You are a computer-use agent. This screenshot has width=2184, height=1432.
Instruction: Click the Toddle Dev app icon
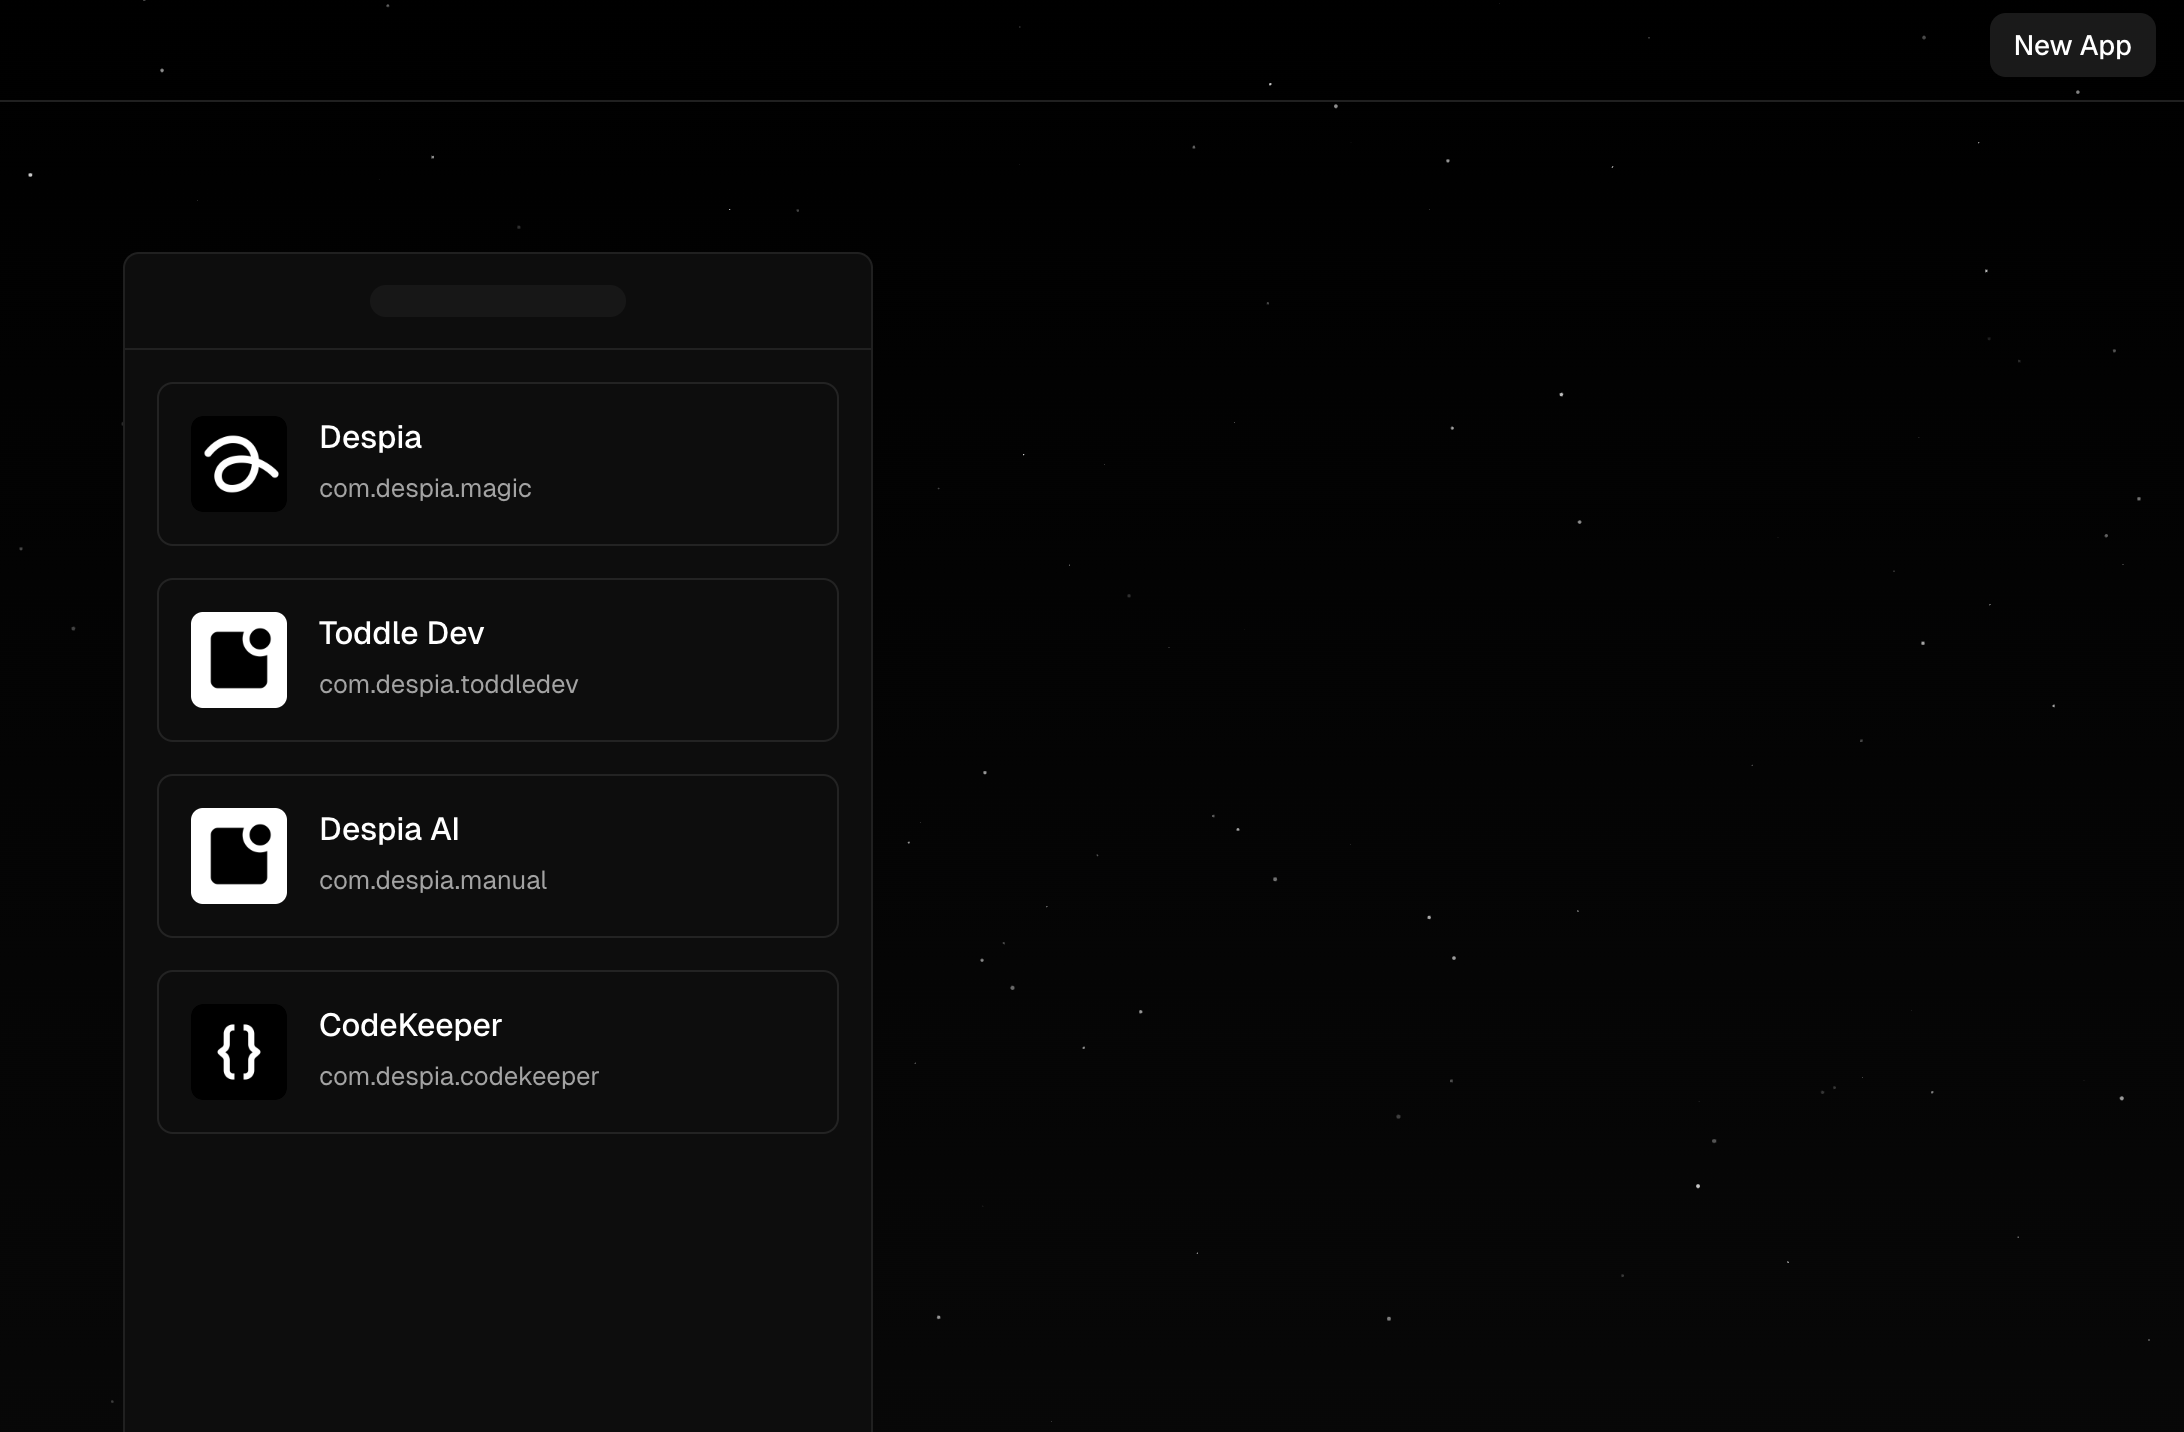point(238,660)
